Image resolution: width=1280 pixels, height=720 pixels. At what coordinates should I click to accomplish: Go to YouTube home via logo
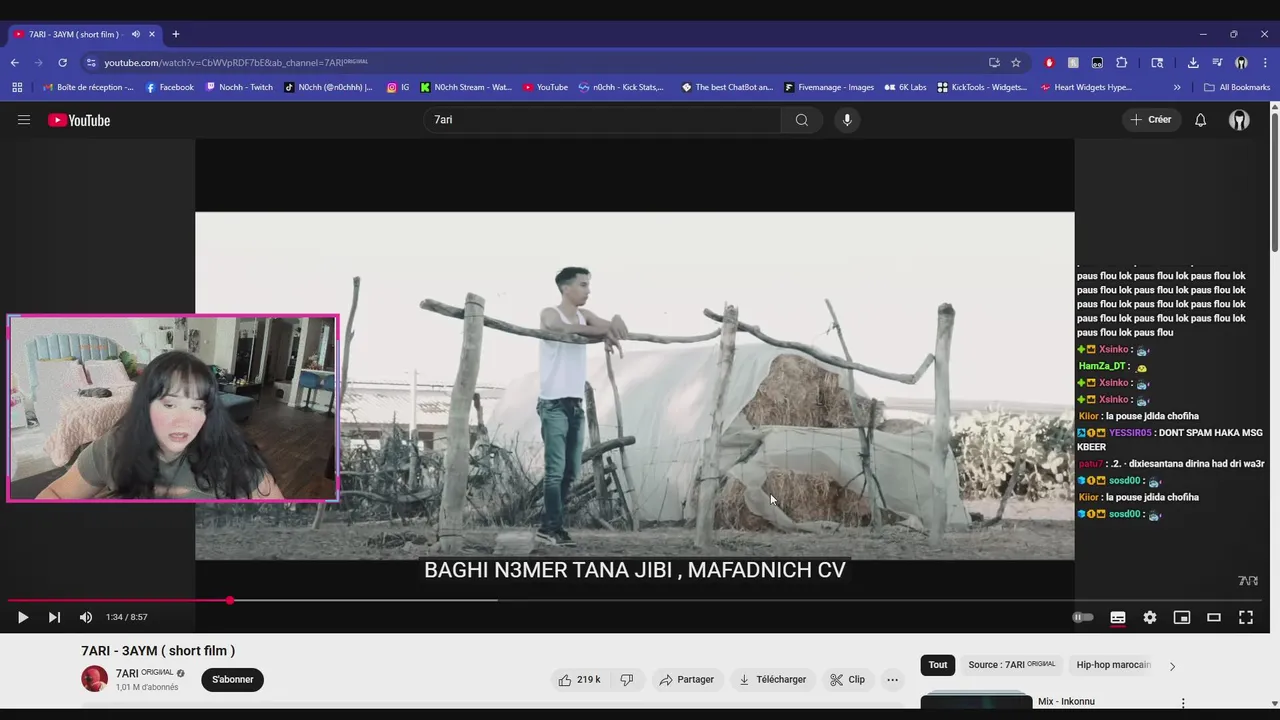[x=79, y=120]
